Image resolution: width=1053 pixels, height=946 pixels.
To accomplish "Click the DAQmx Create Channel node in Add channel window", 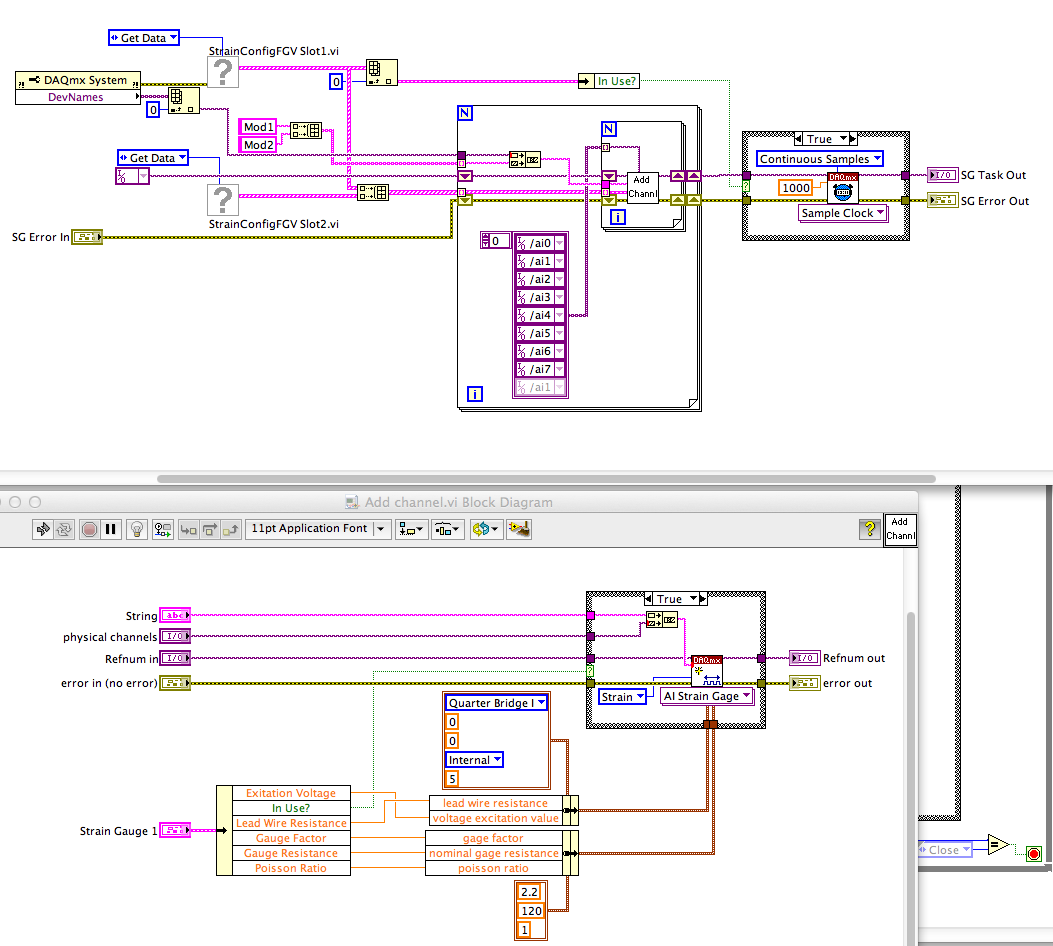I will [706, 671].
